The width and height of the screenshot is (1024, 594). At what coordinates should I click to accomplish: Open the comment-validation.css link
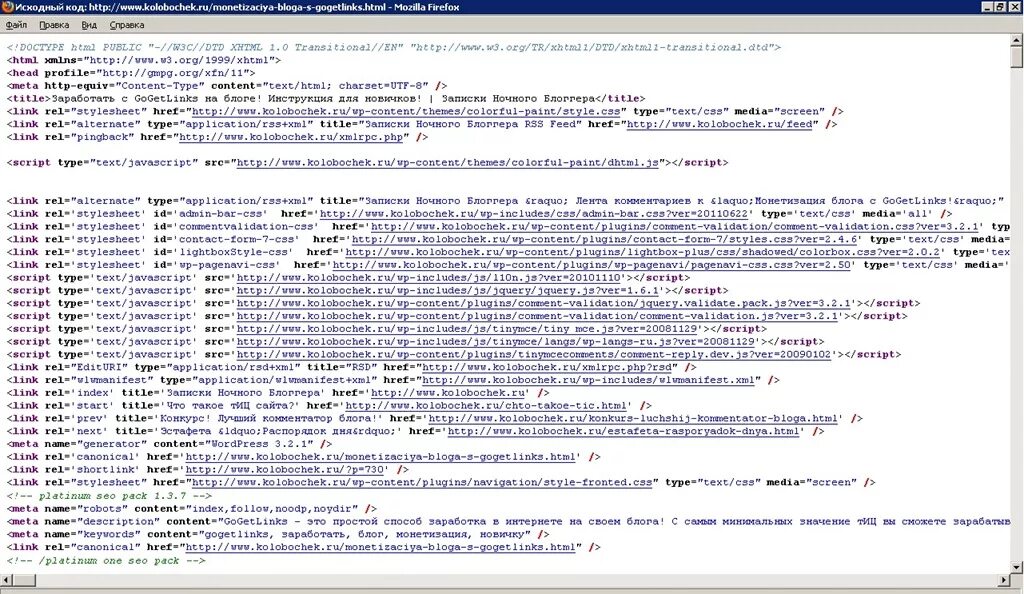674,227
